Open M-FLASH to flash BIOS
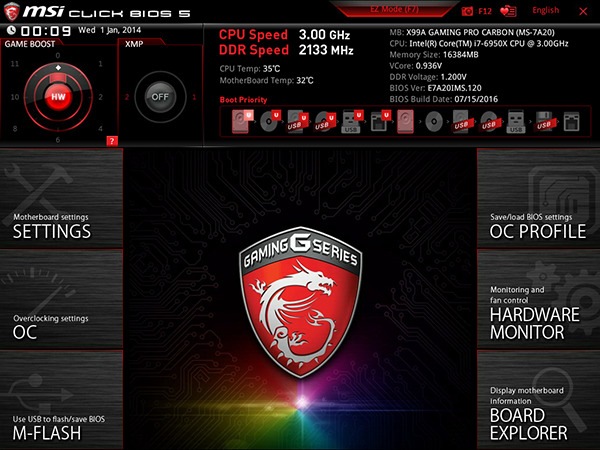The image size is (600, 450). (x=61, y=399)
